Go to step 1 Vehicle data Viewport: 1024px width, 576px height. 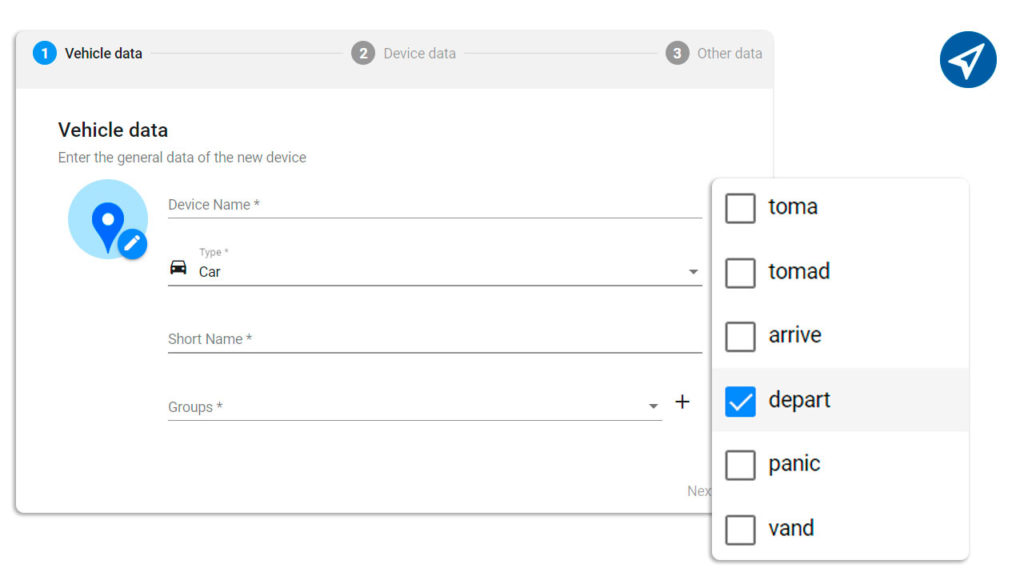[x=88, y=54]
